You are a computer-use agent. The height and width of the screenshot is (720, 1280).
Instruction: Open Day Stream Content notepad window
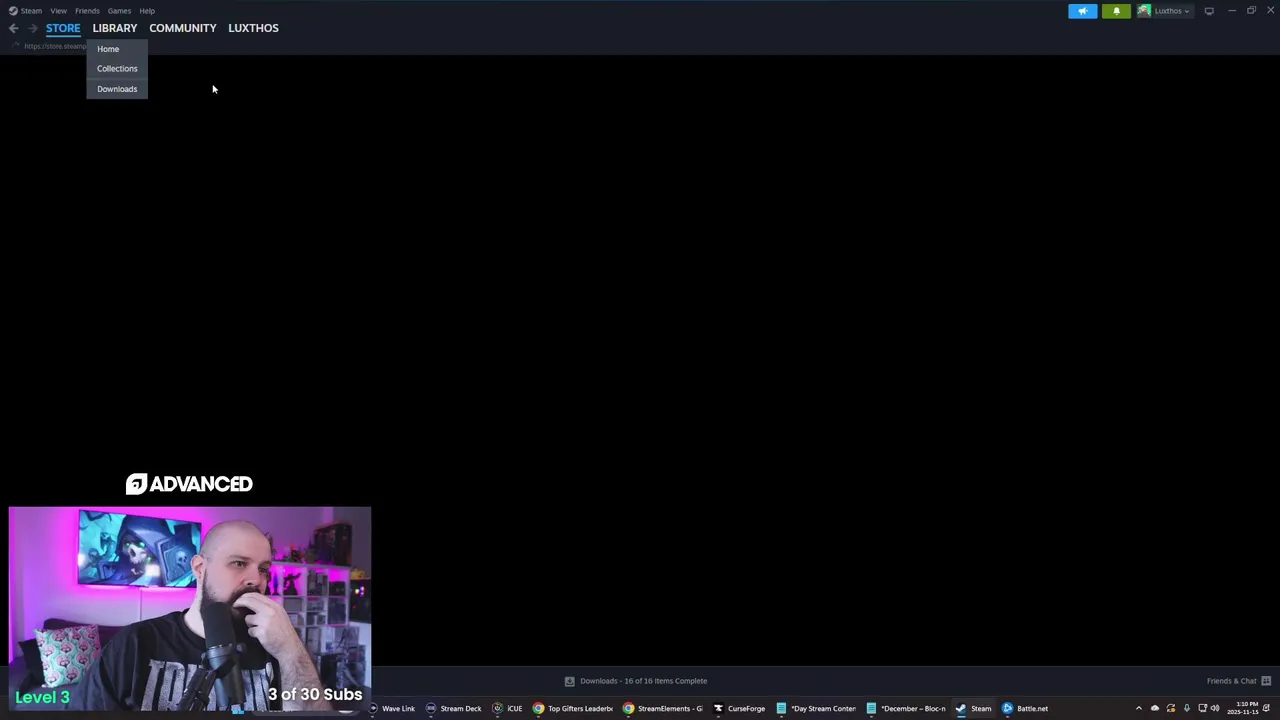816,709
